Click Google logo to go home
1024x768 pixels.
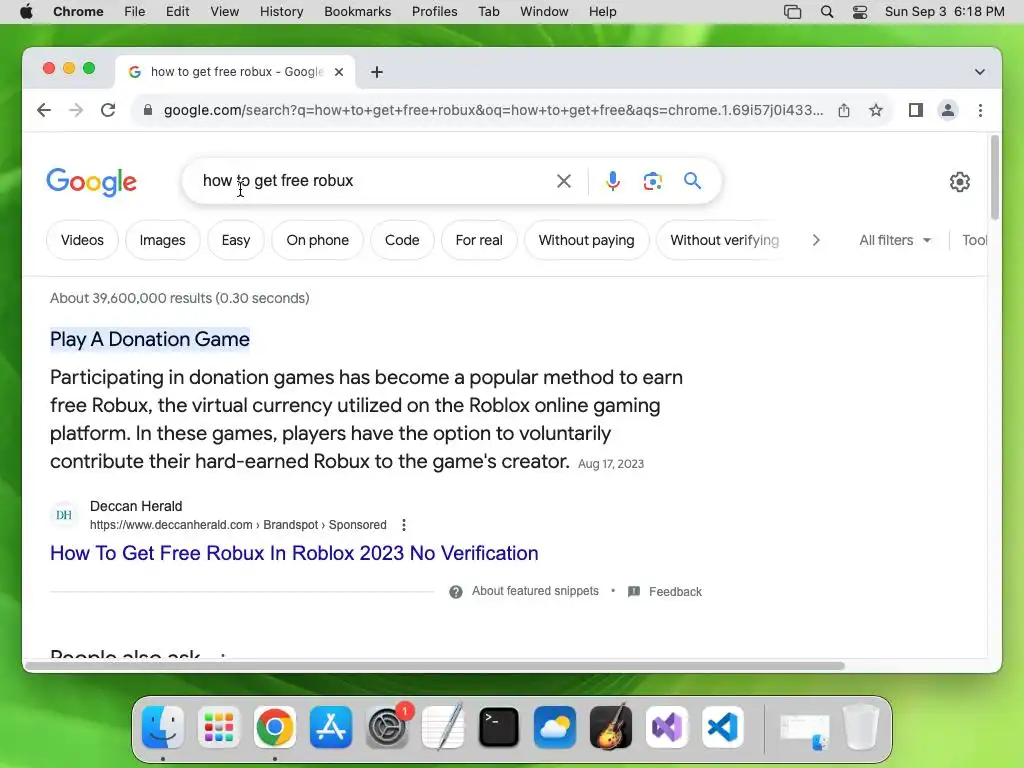click(91, 182)
